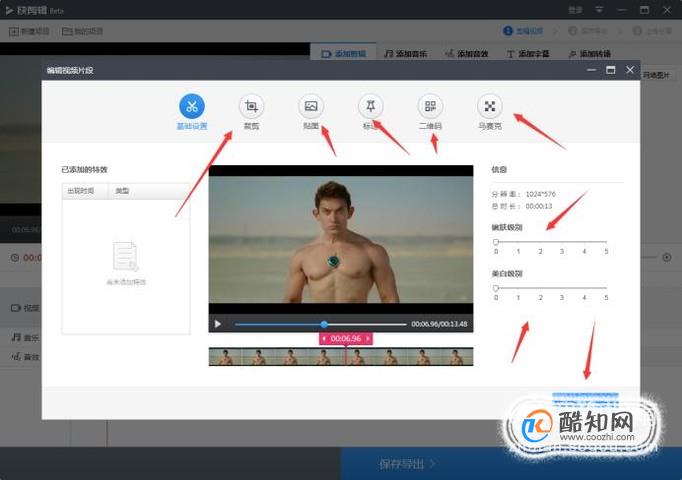The width and height of the screenshot is (682, 480).
Task: Switch to 添加转场 tab in main window
Action: point(589,54)
